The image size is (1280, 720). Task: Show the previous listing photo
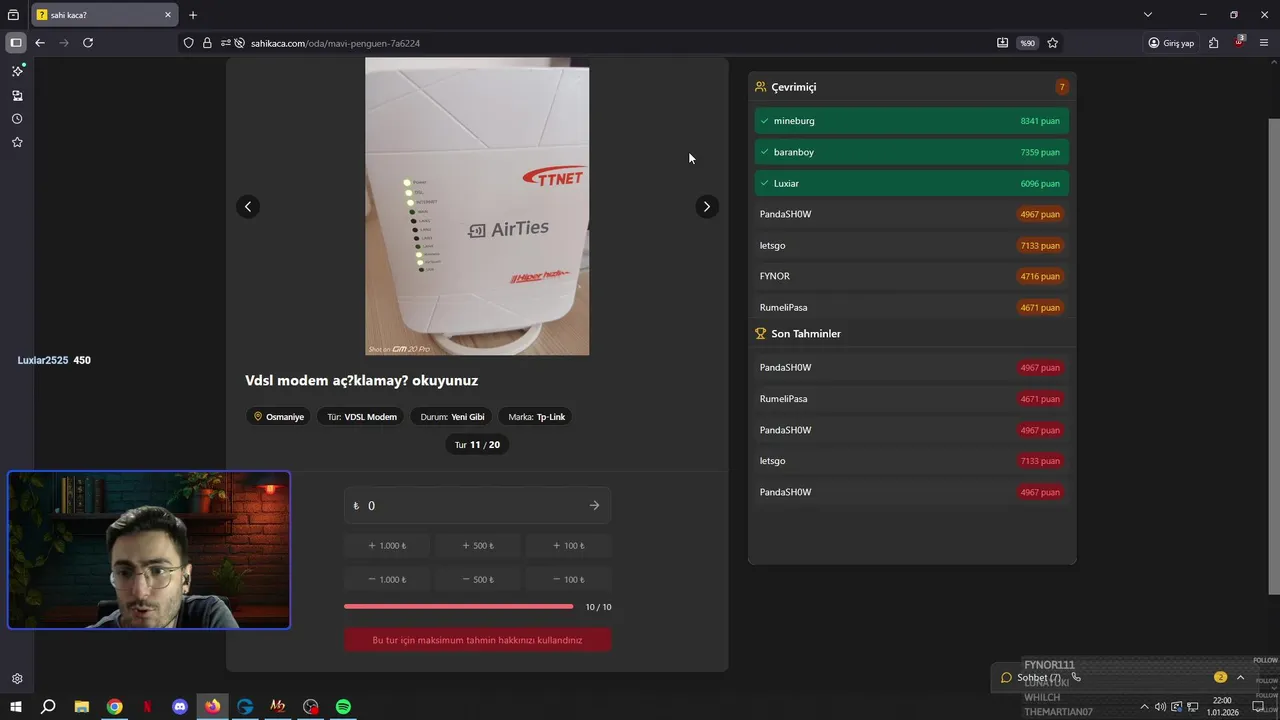(248, 206)
